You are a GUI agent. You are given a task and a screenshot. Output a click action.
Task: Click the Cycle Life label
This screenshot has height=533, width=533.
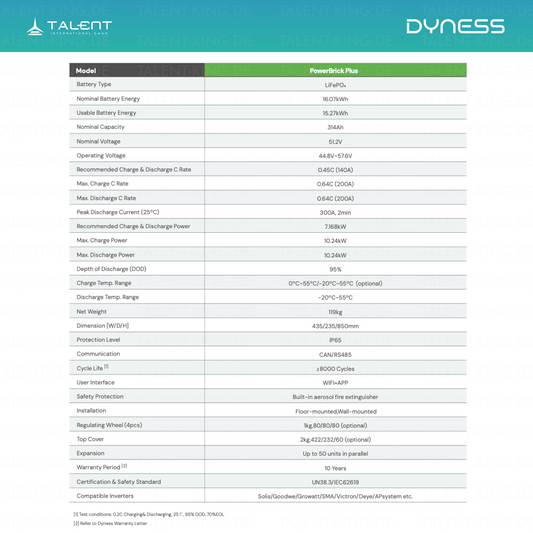click(92, 368)
